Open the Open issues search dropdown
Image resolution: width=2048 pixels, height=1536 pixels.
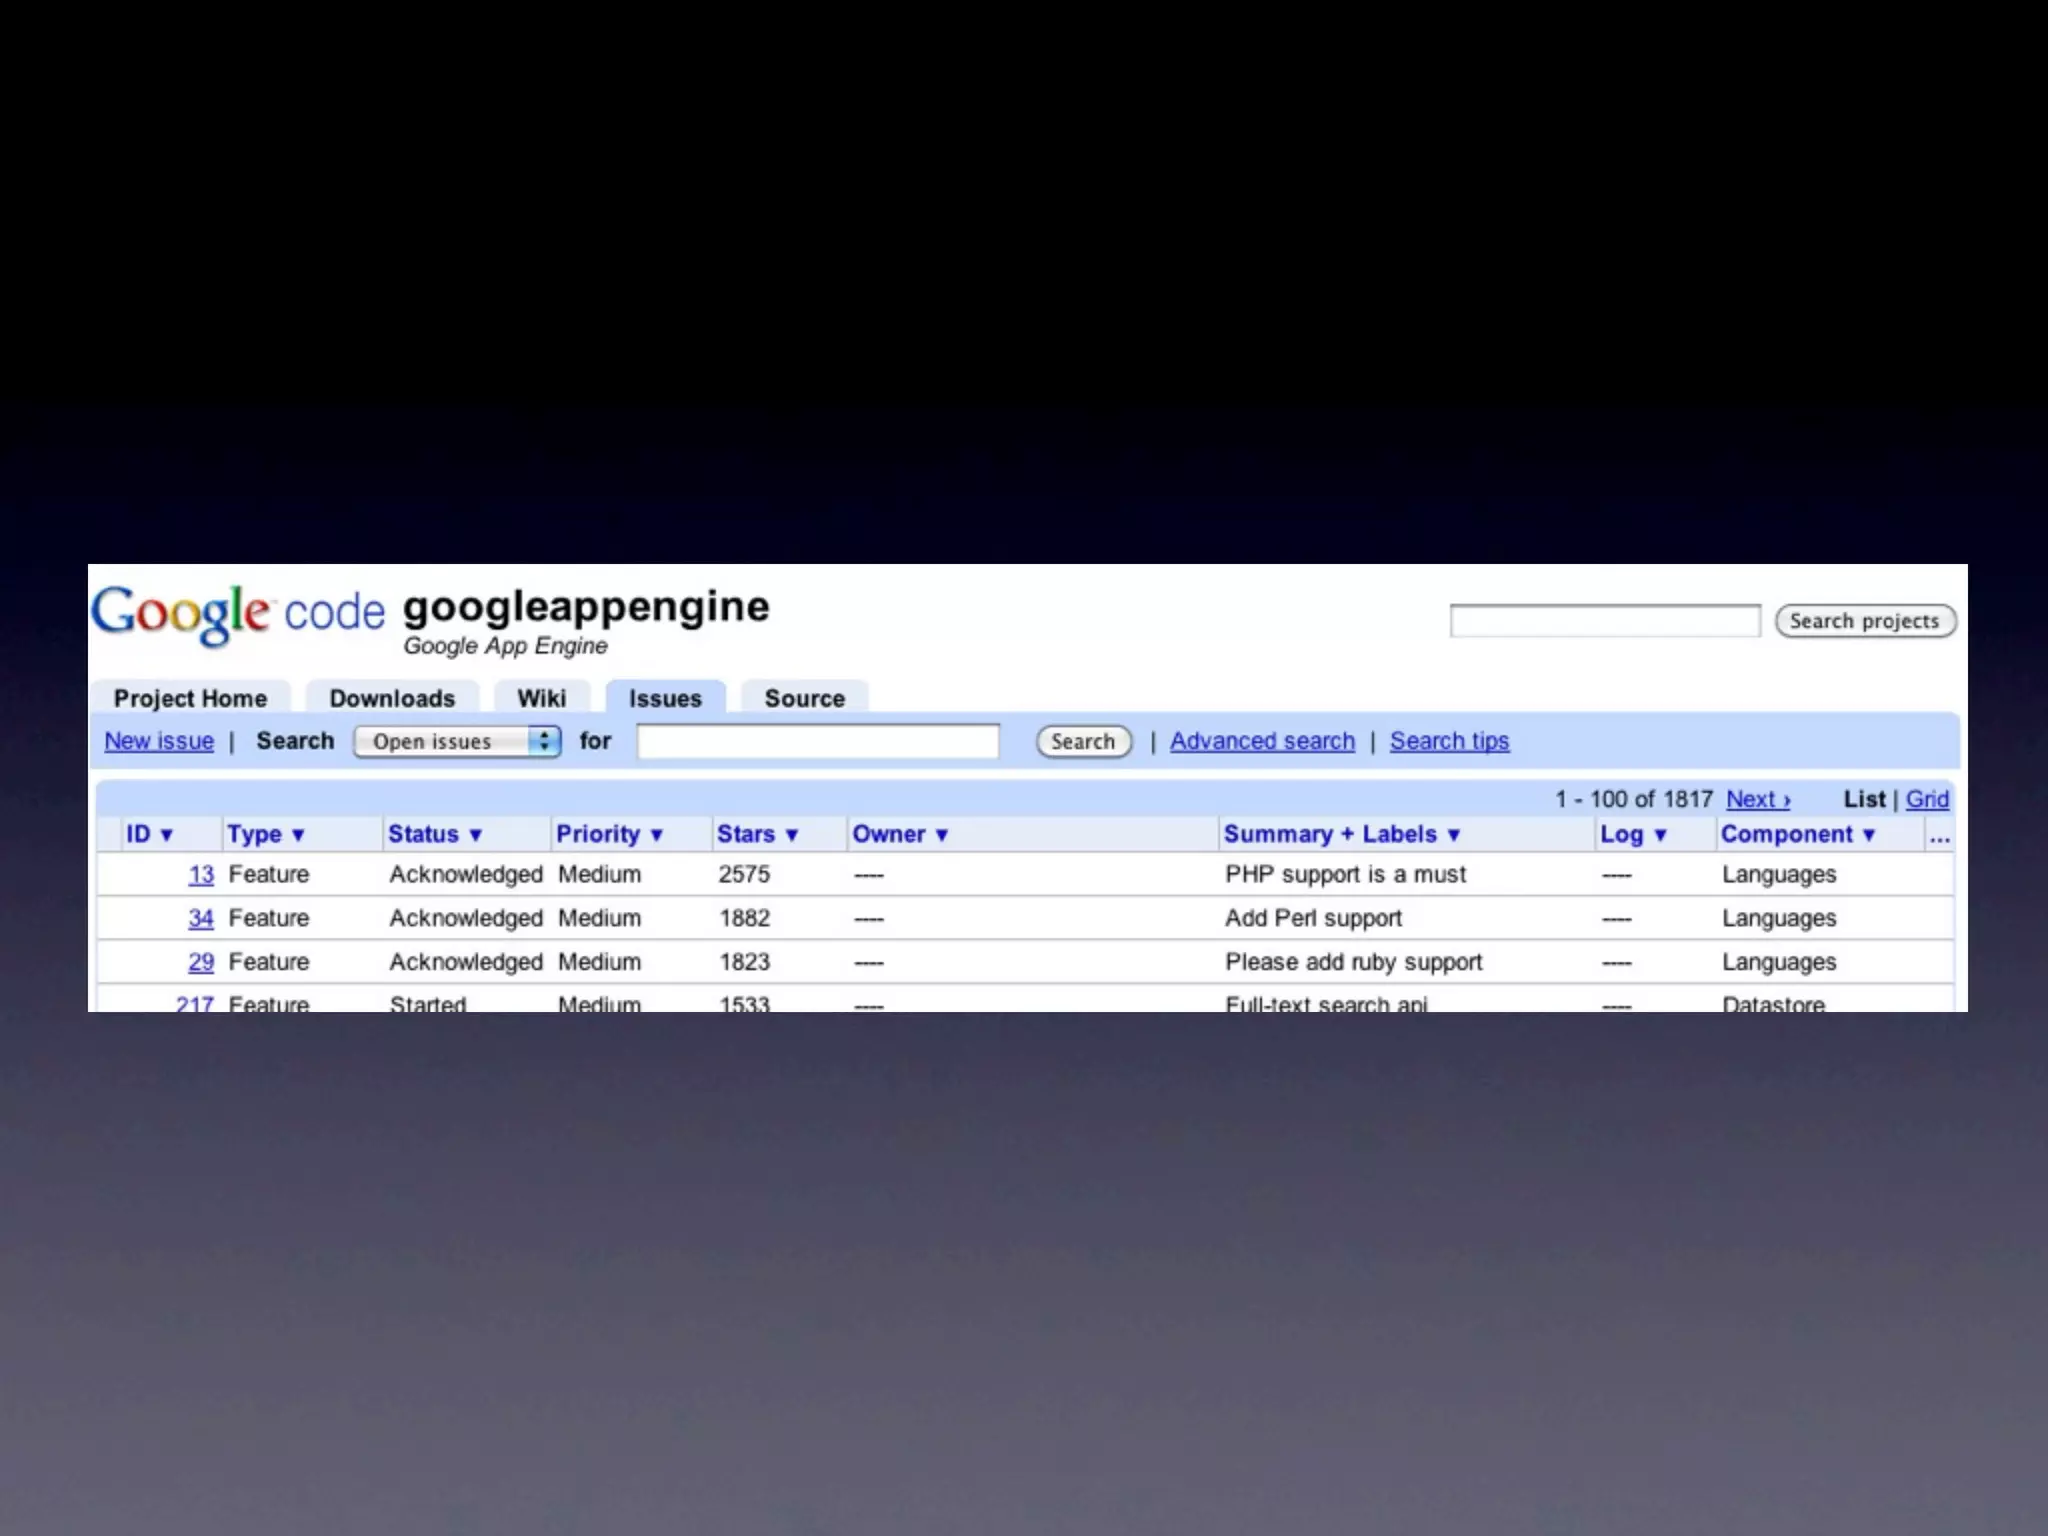coord(457,741)
